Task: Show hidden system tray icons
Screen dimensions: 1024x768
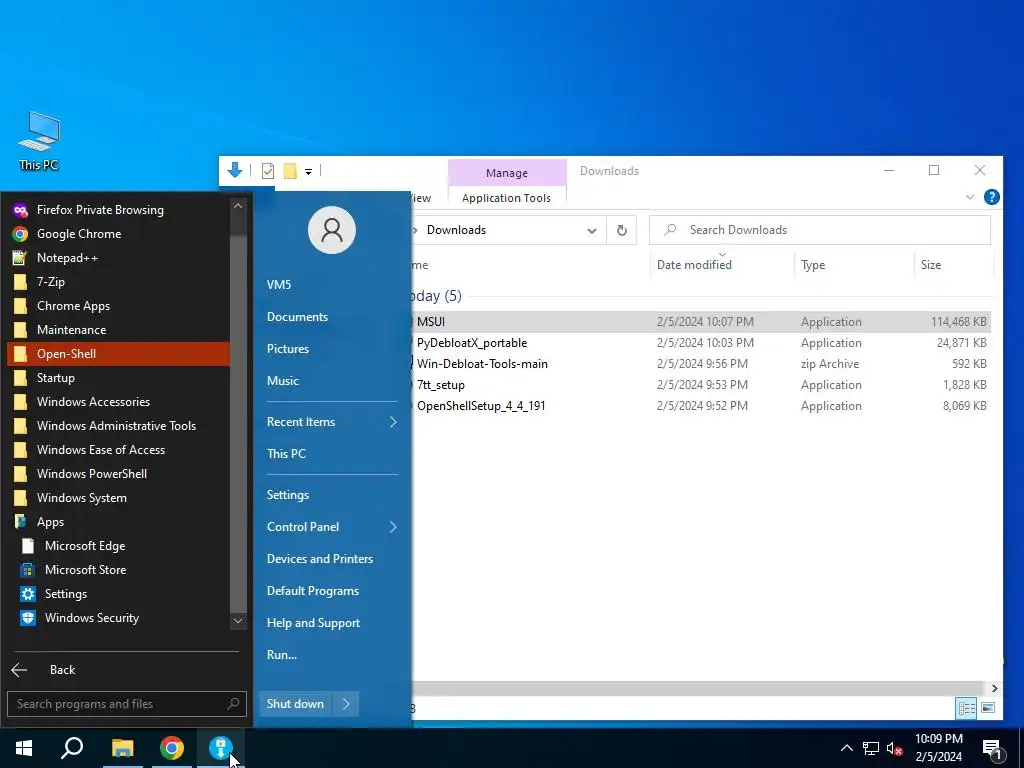Action: click(x=846, y=748)
